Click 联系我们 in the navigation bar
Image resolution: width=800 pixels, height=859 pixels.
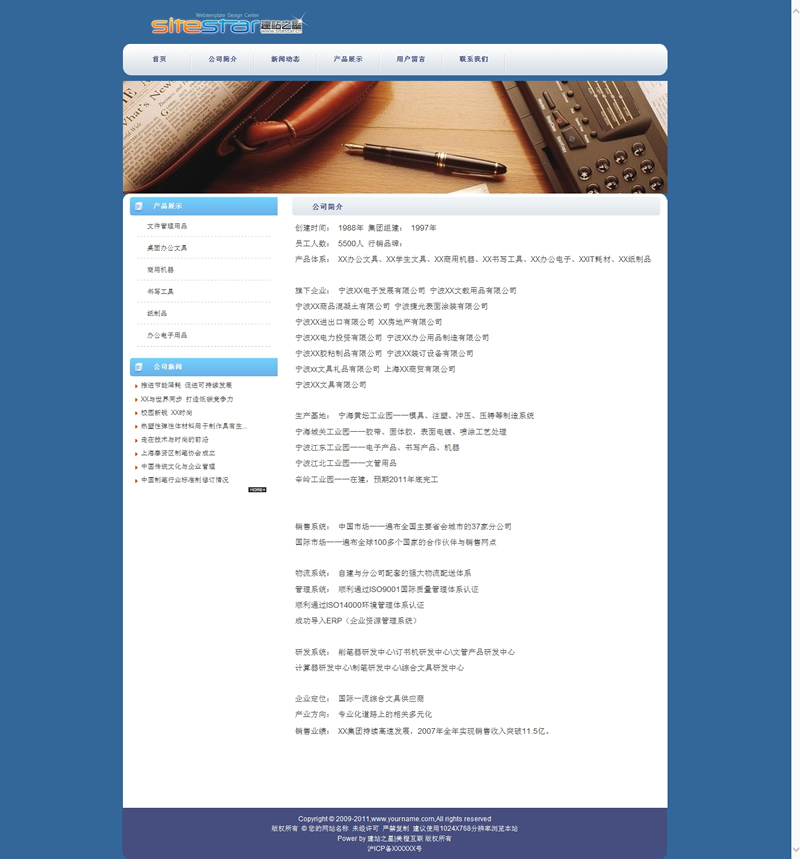(x=474, y=60)
